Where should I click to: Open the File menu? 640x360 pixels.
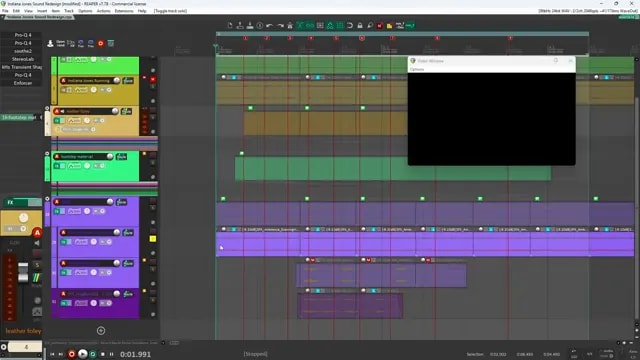pos(5,11)
